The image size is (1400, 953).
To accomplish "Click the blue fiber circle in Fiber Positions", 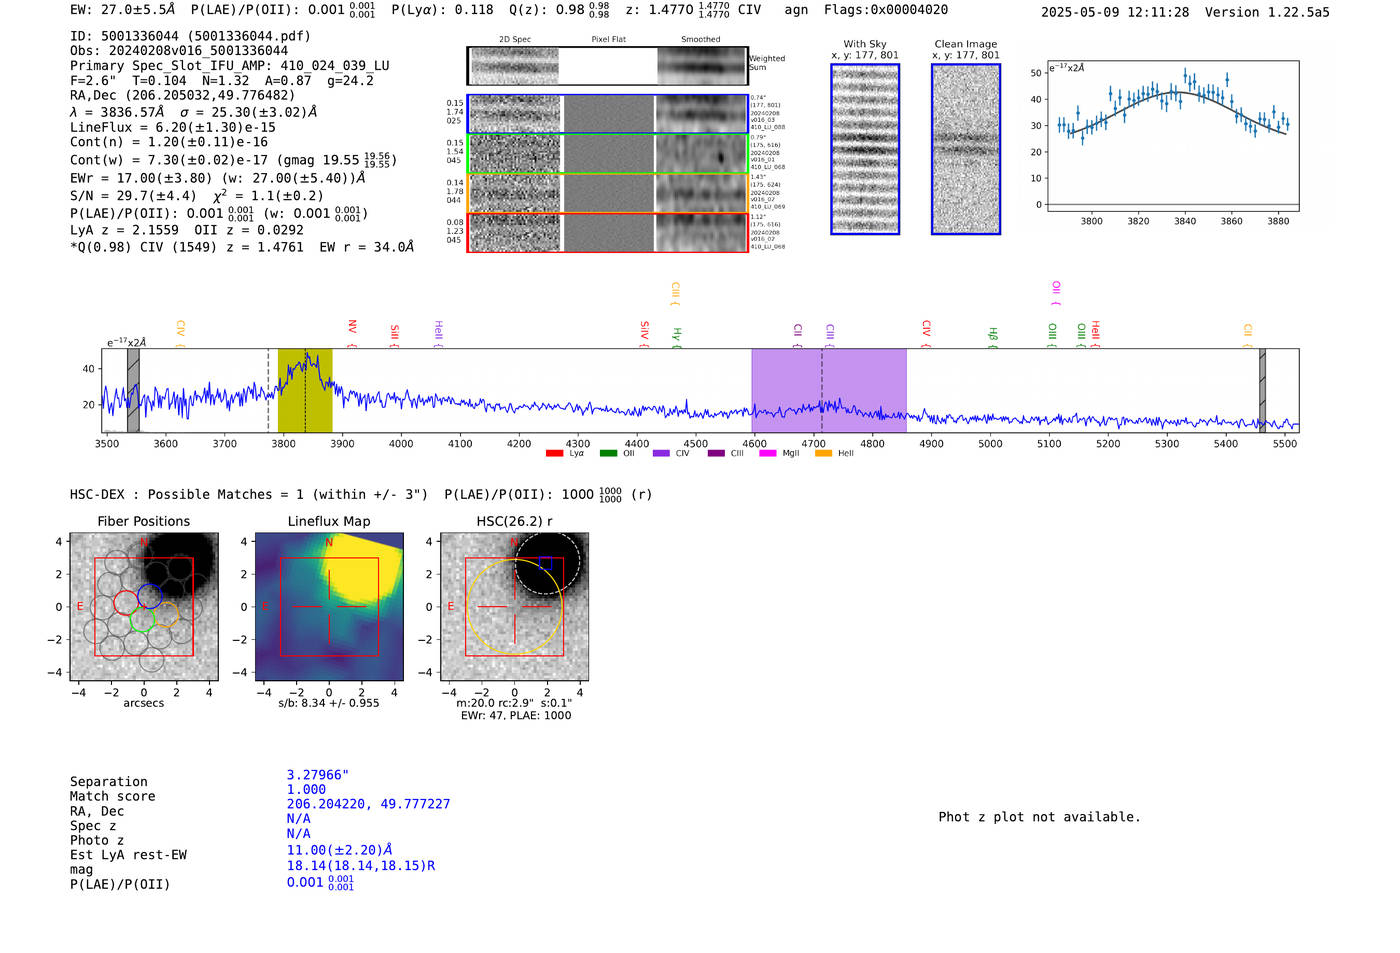I will pyautogui.click(x=150, y=596).
